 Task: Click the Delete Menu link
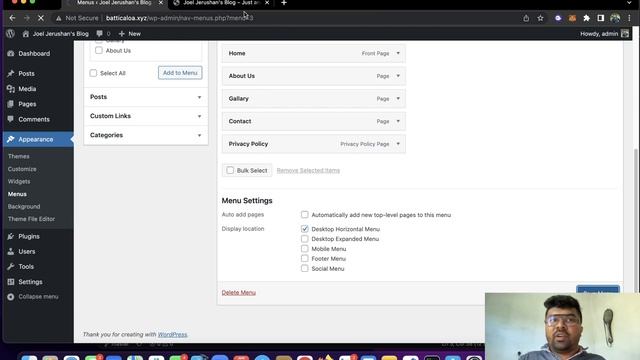tap(239, 293)
